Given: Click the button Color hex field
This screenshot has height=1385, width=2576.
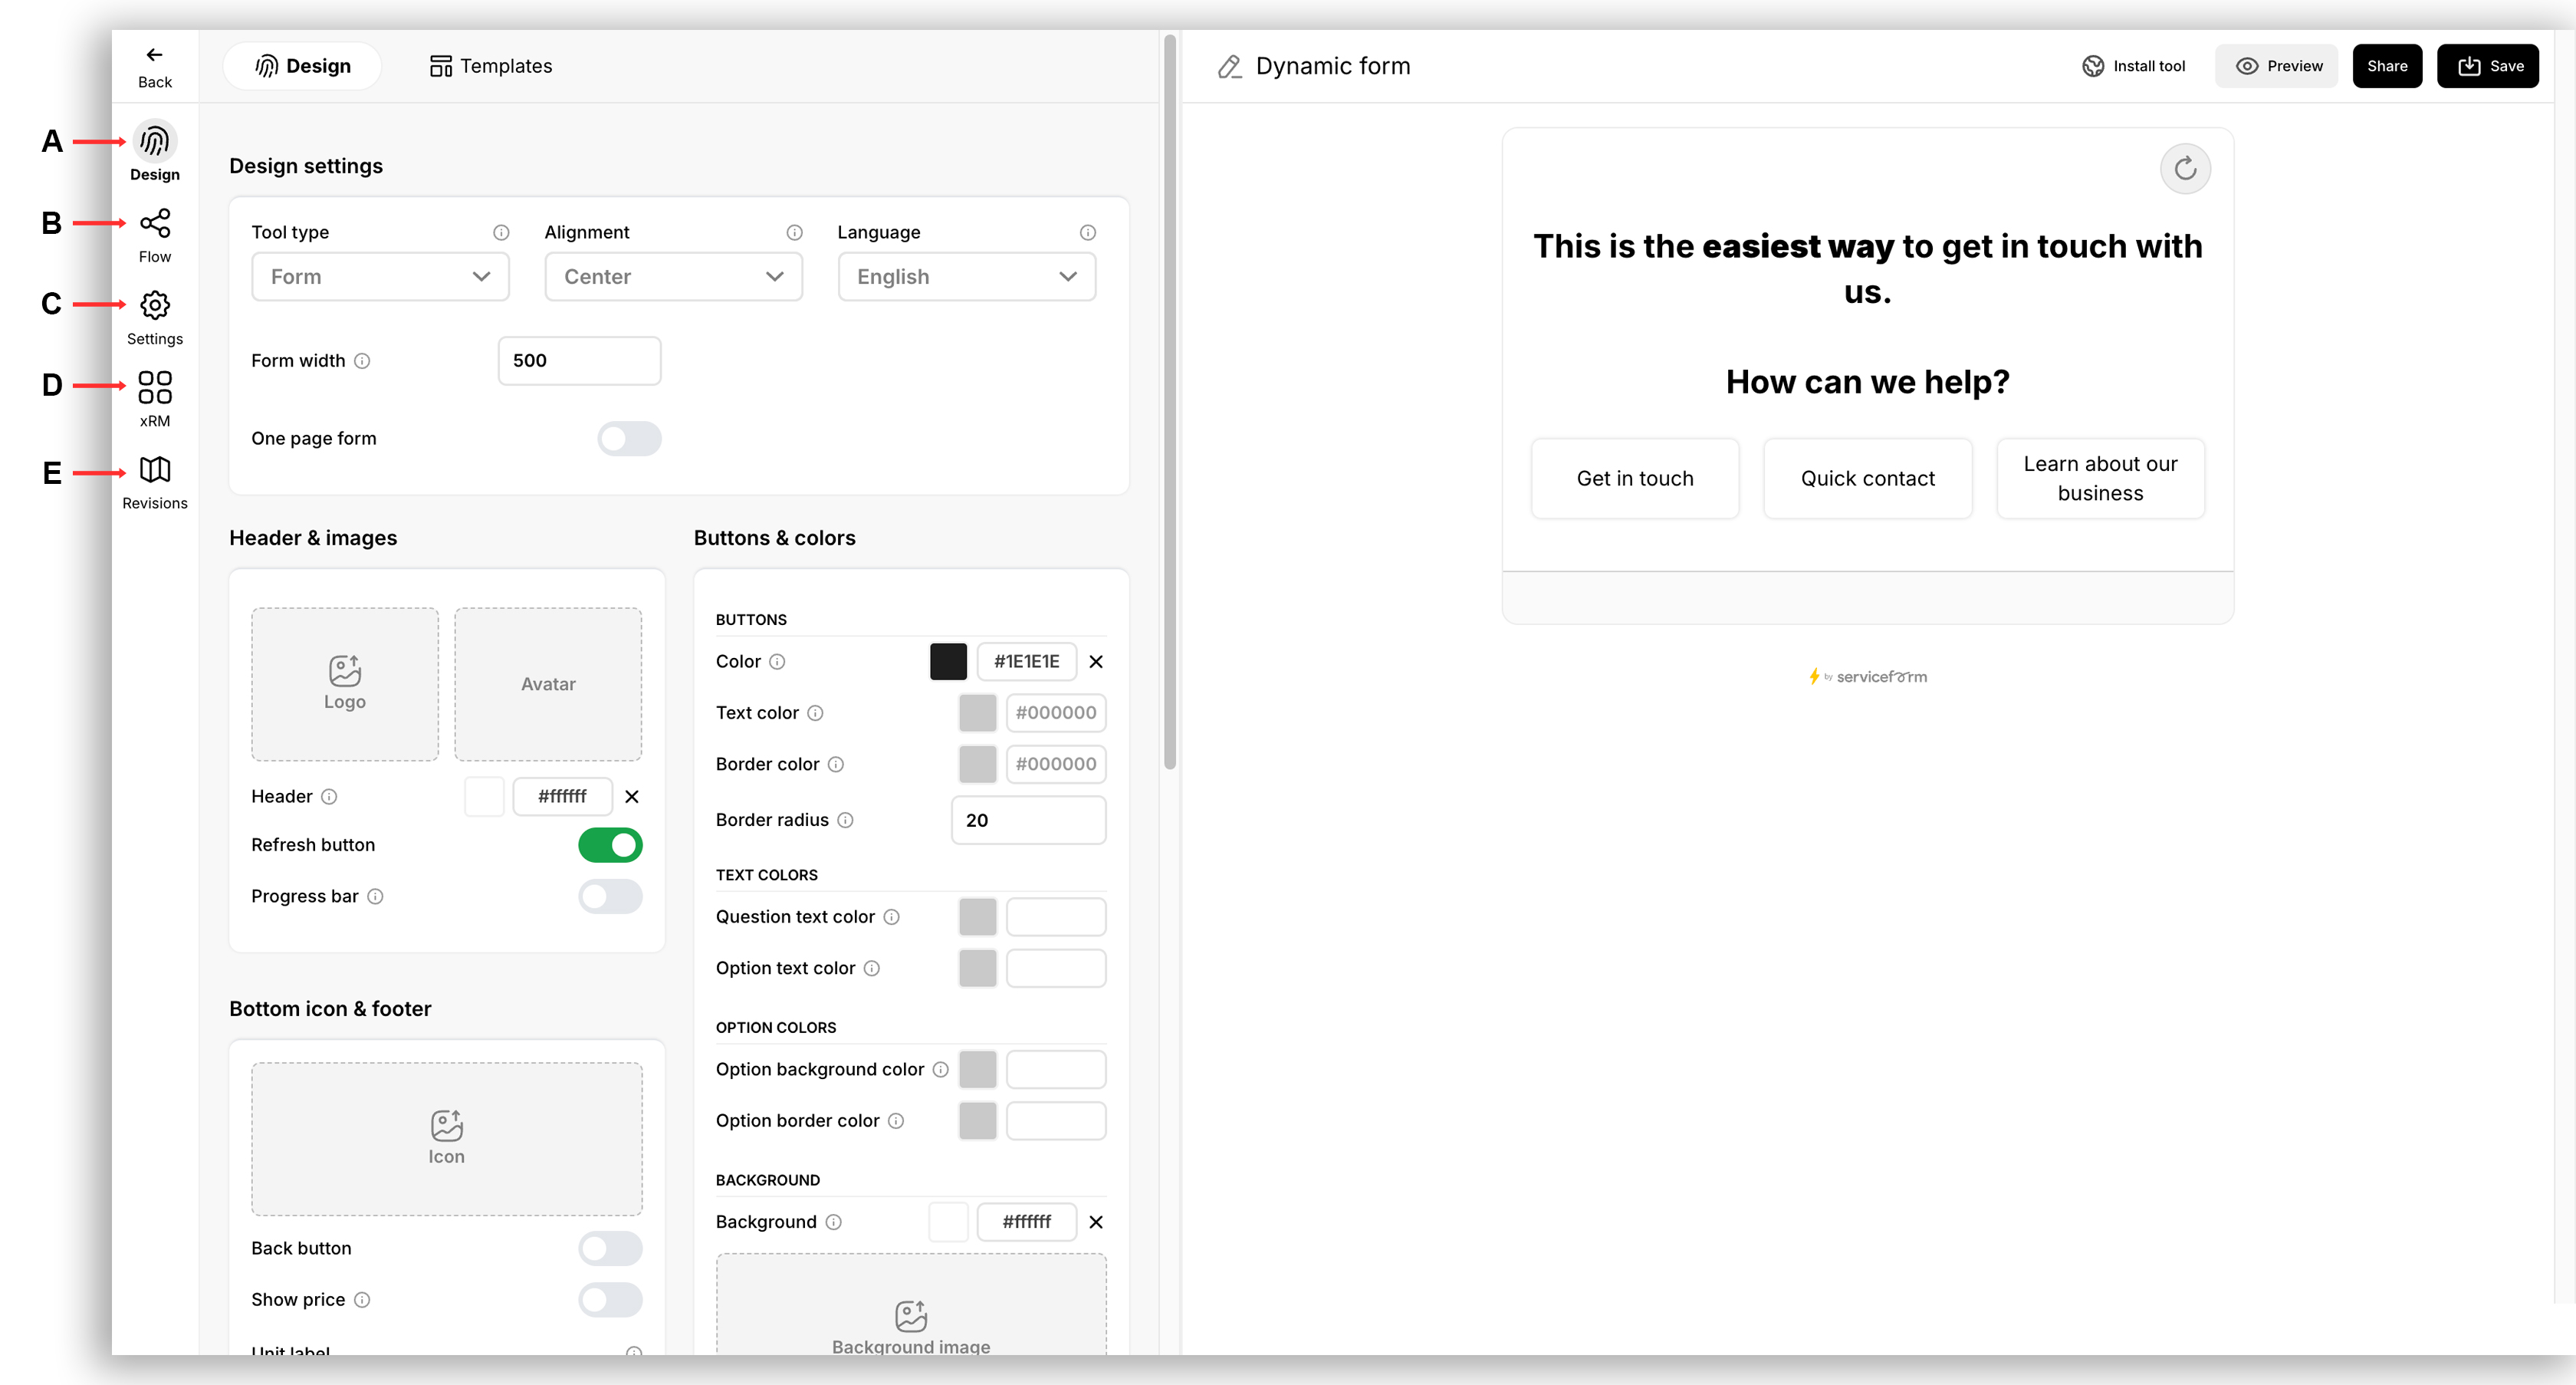Looking at the screenshot, I should pos(1026,662).
